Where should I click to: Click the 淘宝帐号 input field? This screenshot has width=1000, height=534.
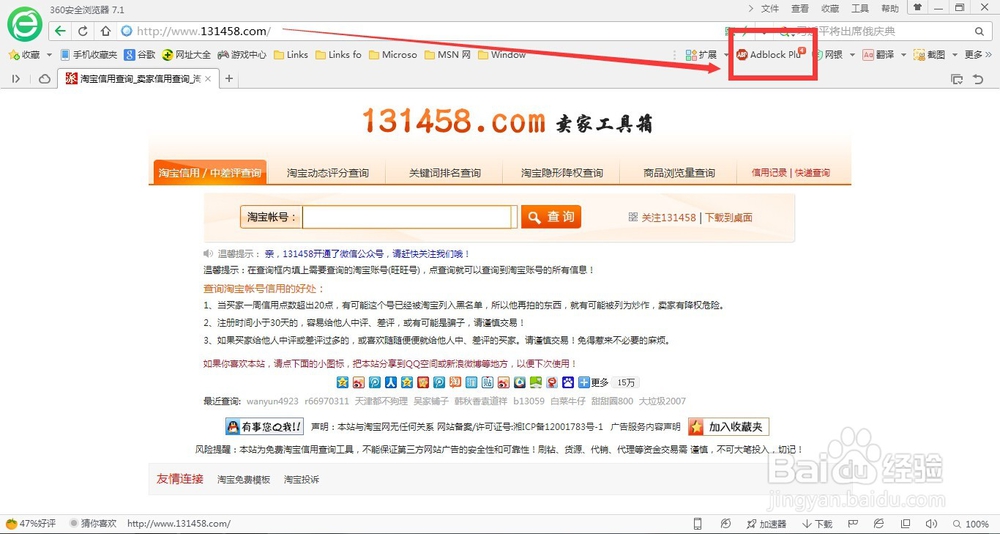409,217
